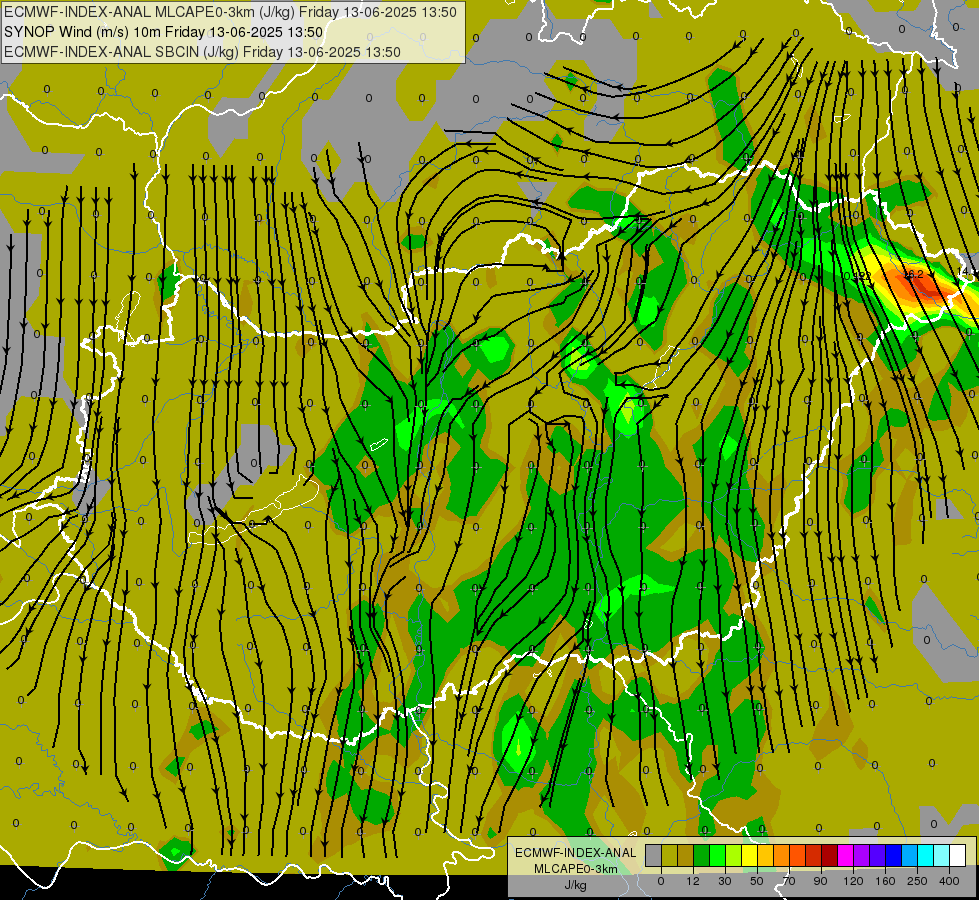Select the white legend swatch
Viewport: 979px width, 900px height.
coord(957,855)
